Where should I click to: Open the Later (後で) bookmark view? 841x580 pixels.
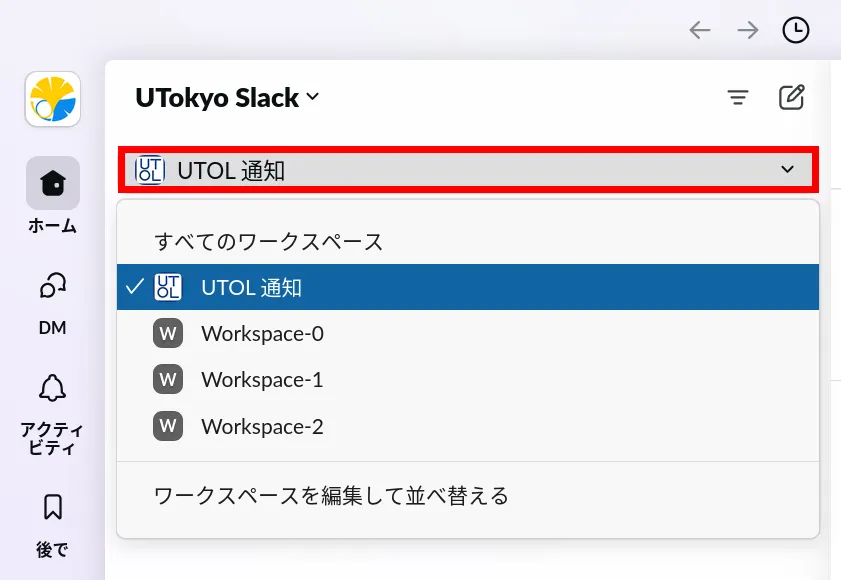pos(53,508)
